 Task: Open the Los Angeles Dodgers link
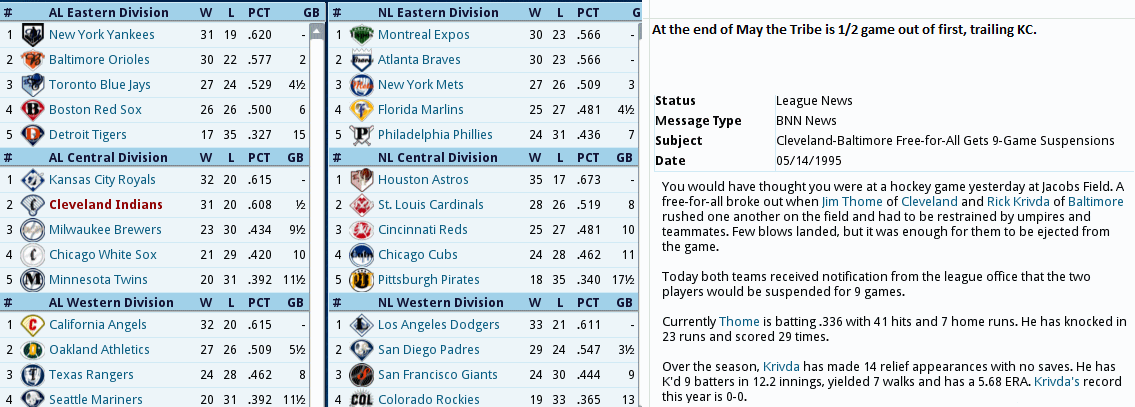[x=439, y=324]
